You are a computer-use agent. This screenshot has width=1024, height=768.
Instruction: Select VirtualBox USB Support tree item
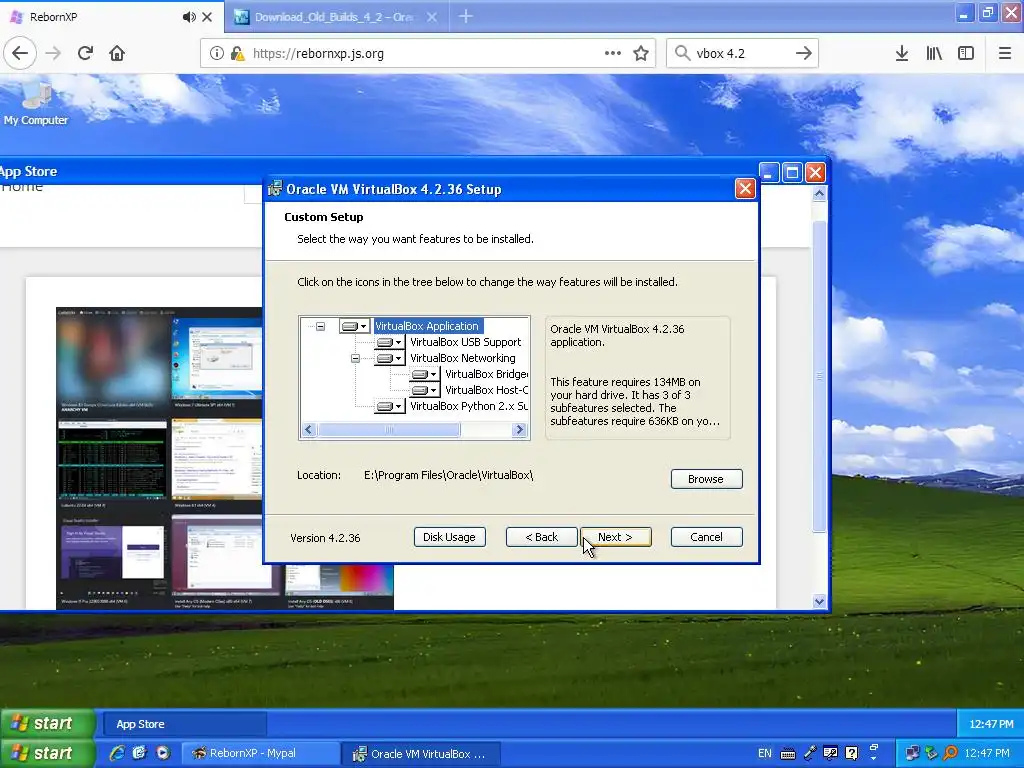[x=466, y=342]
